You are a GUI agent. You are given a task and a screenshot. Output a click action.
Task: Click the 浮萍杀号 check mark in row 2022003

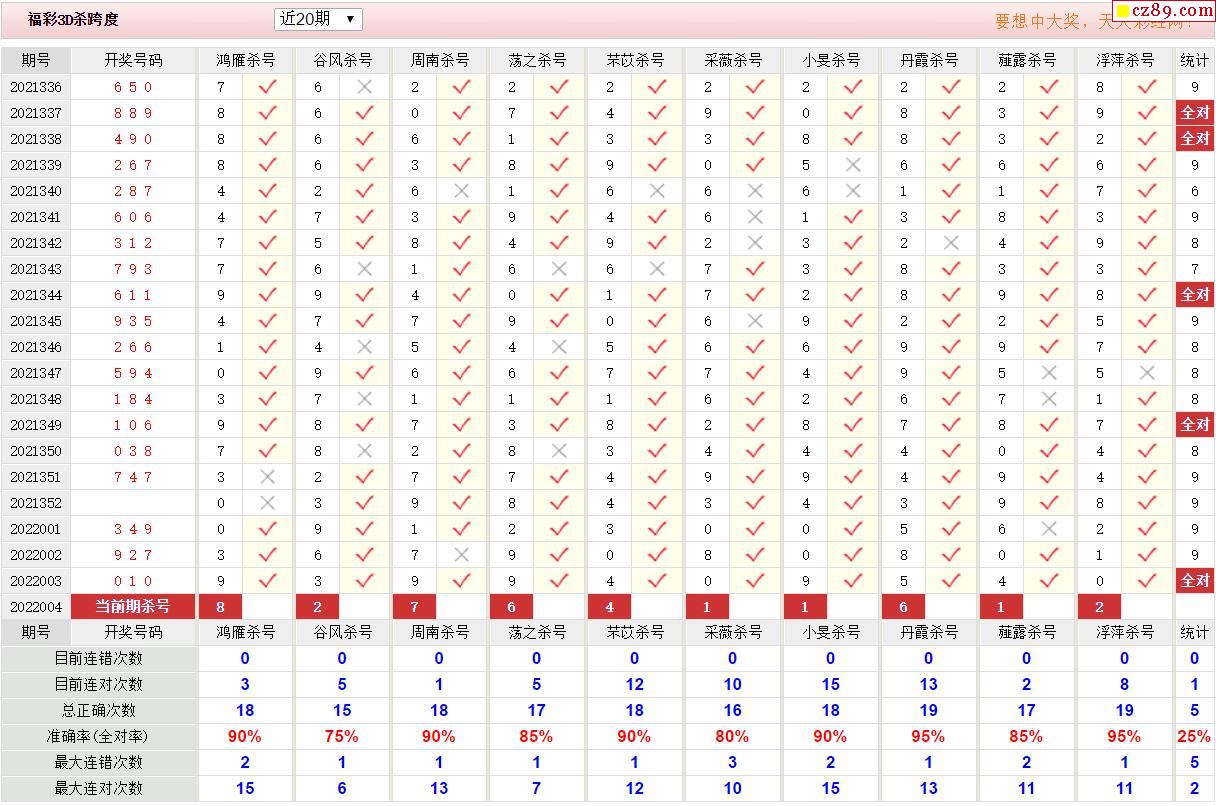pos(1146,581)
